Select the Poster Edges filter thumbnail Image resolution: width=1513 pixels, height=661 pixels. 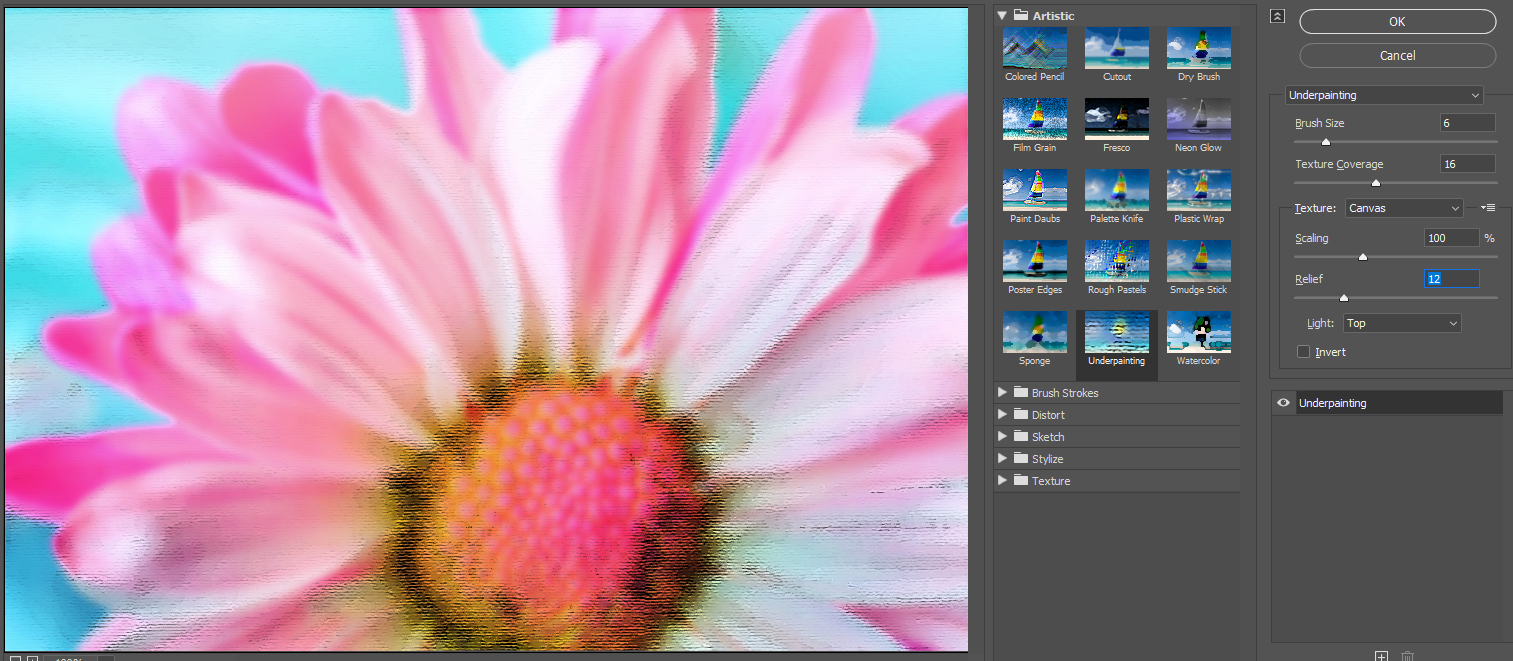tap(1034, 261)
